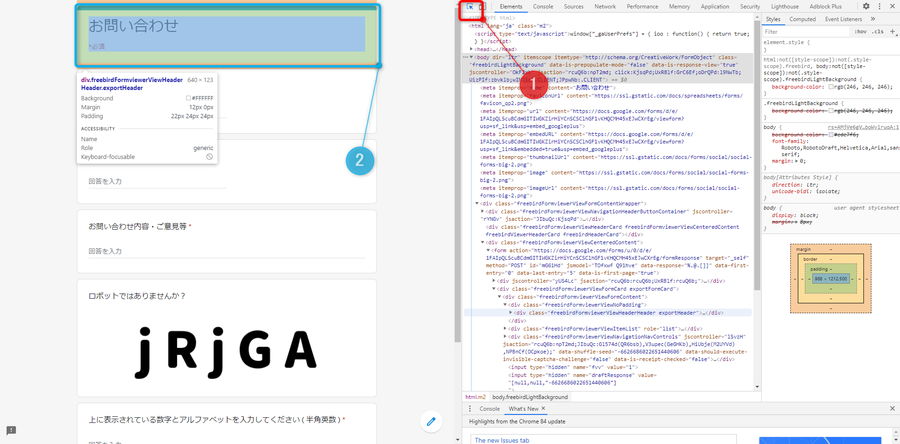Collapse the exportFormCard div

[495, 289]
